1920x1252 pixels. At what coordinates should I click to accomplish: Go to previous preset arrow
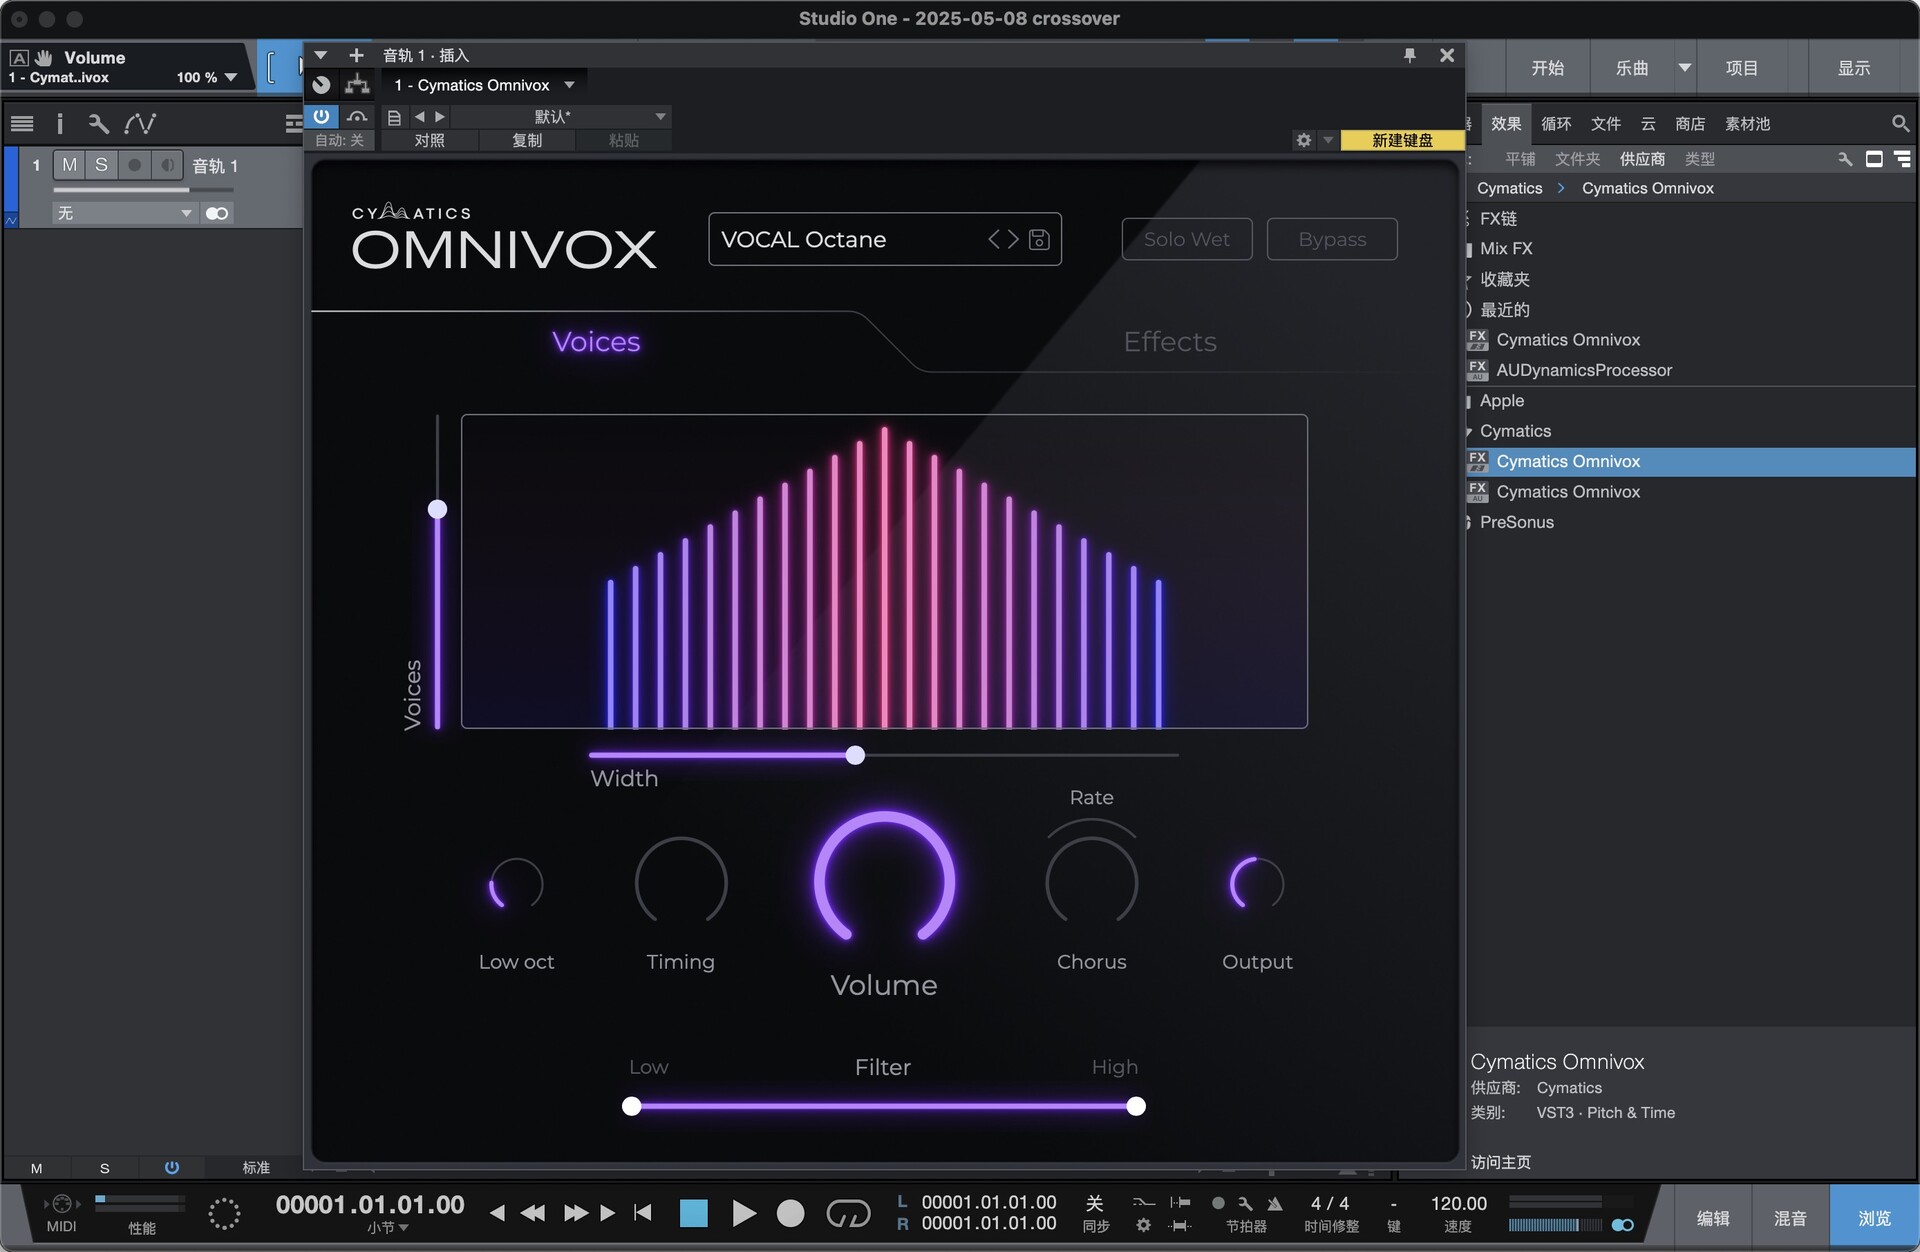(419, 117)
